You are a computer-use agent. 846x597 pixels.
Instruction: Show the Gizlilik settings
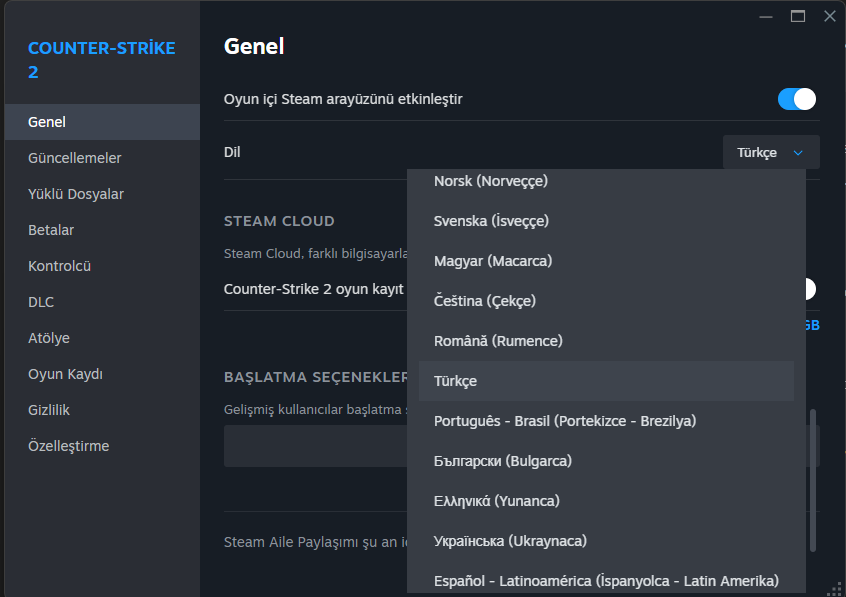pyautogui.click(x=49, y=410)
